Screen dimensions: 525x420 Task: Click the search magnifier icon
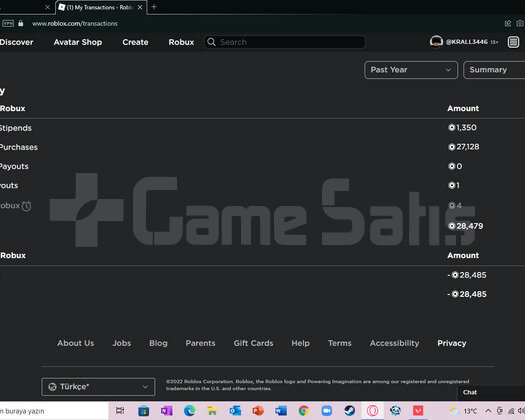tap(211, 42)
